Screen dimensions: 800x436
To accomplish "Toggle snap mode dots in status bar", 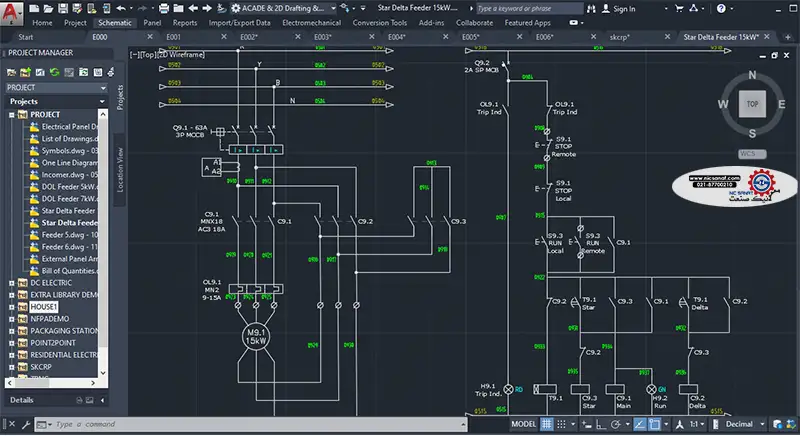I will 561,424.
